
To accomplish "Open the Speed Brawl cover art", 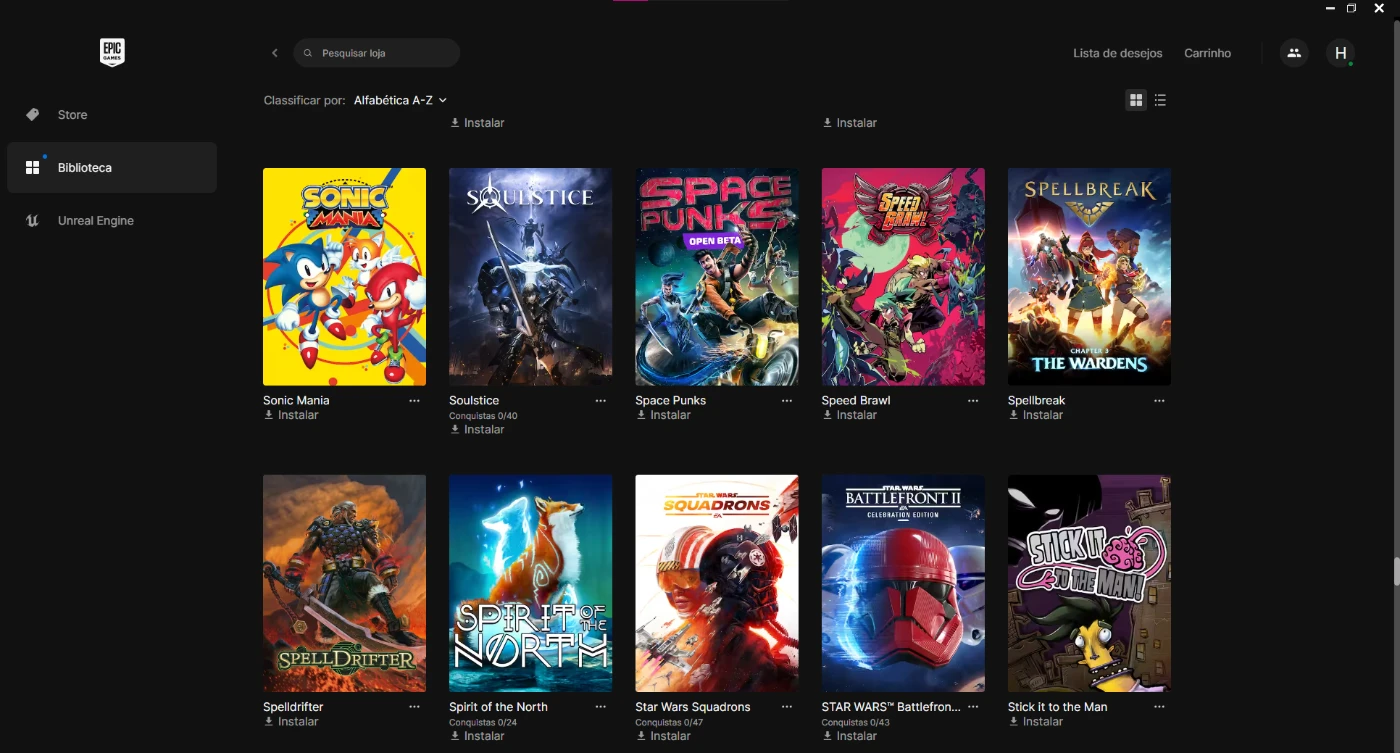I will pos(903,277).
